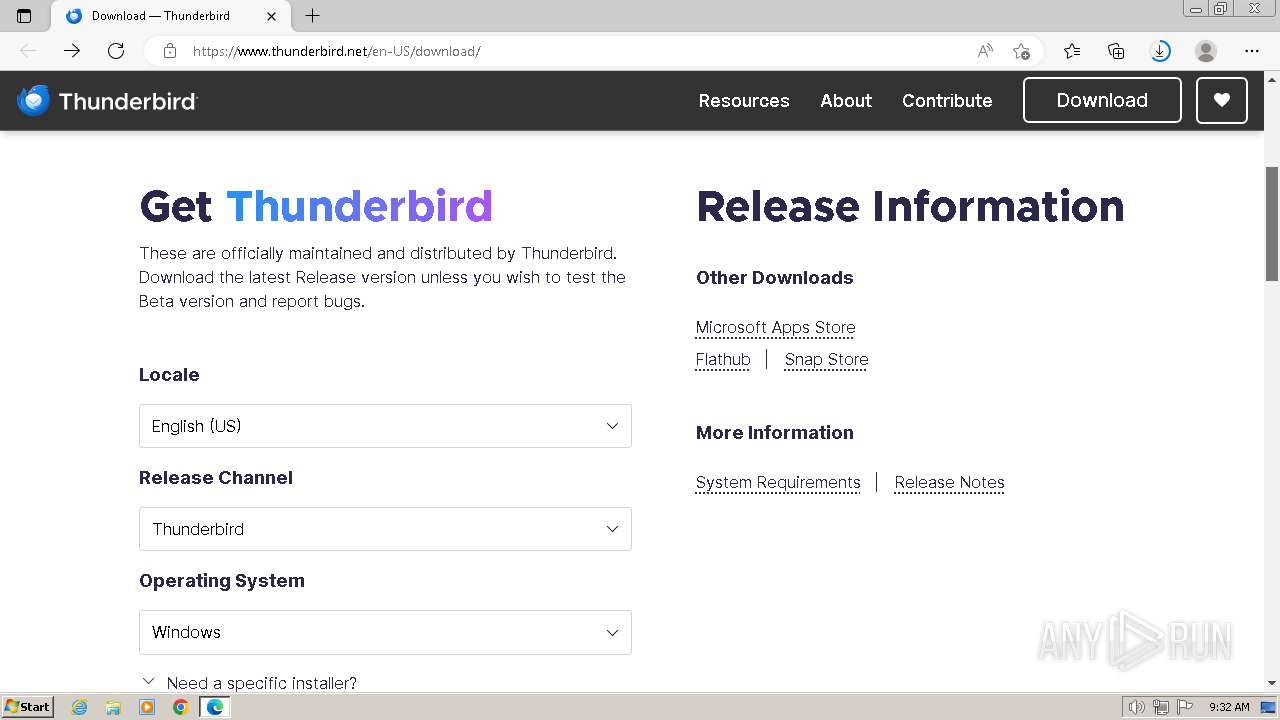
Task: Open Internet Explorer from the taskbar
Action: [x=80, y=707]
